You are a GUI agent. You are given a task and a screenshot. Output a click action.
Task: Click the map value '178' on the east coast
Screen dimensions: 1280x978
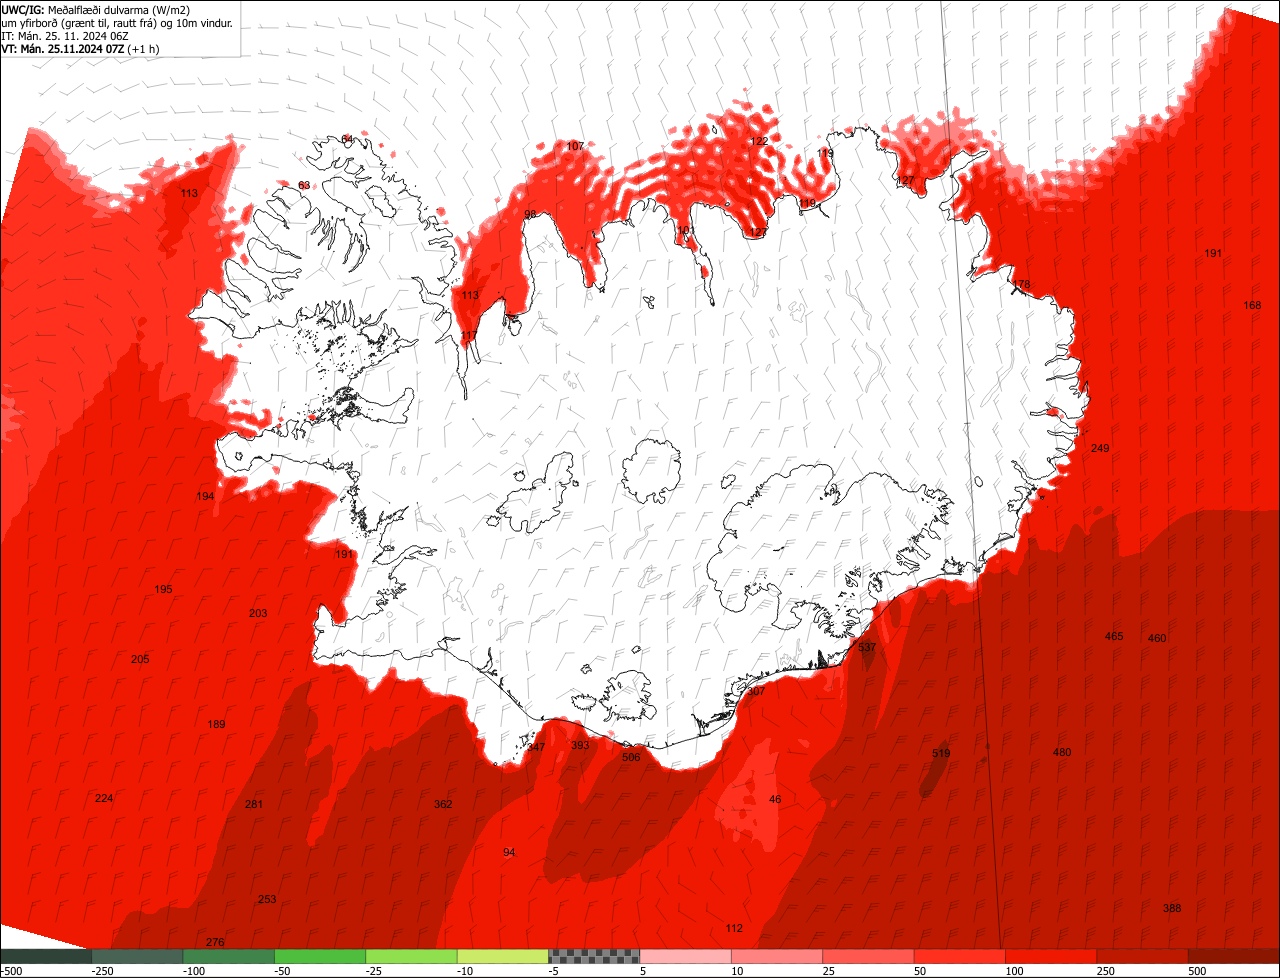tap(1020, 285)
